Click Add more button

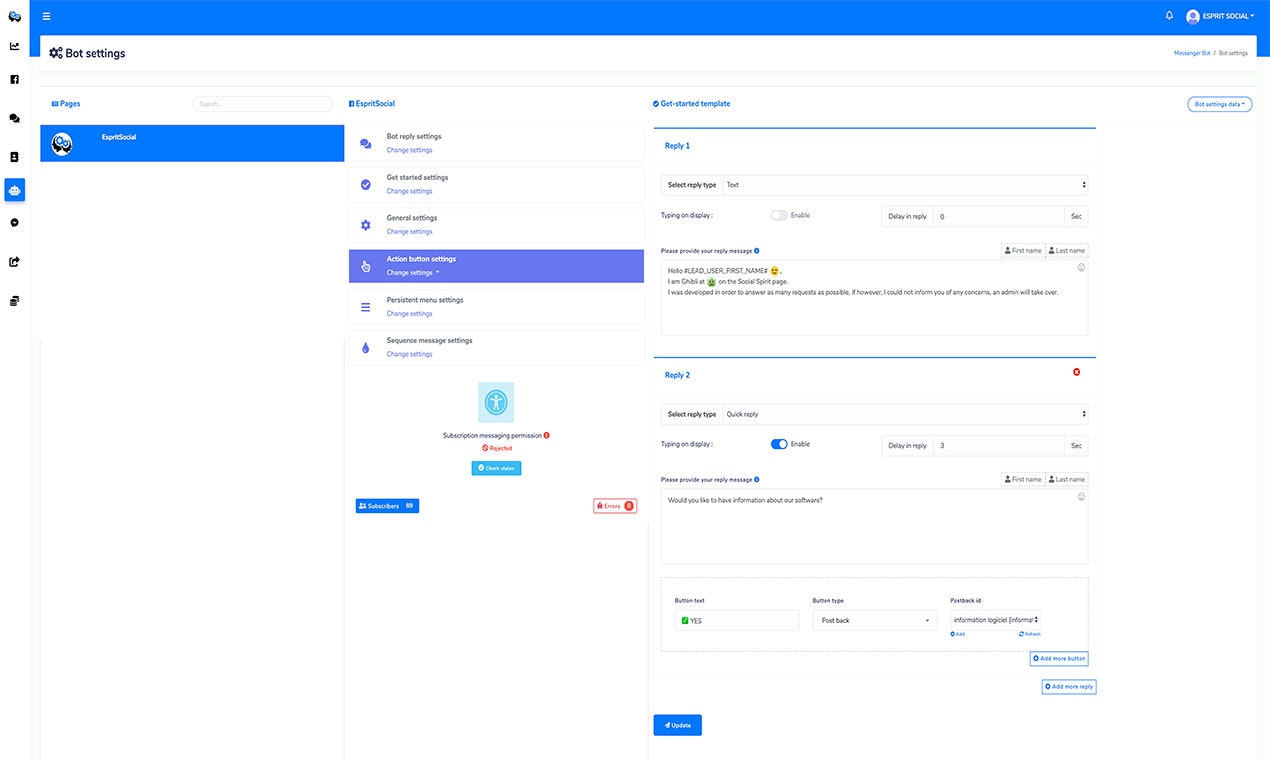click(1059, 658)
